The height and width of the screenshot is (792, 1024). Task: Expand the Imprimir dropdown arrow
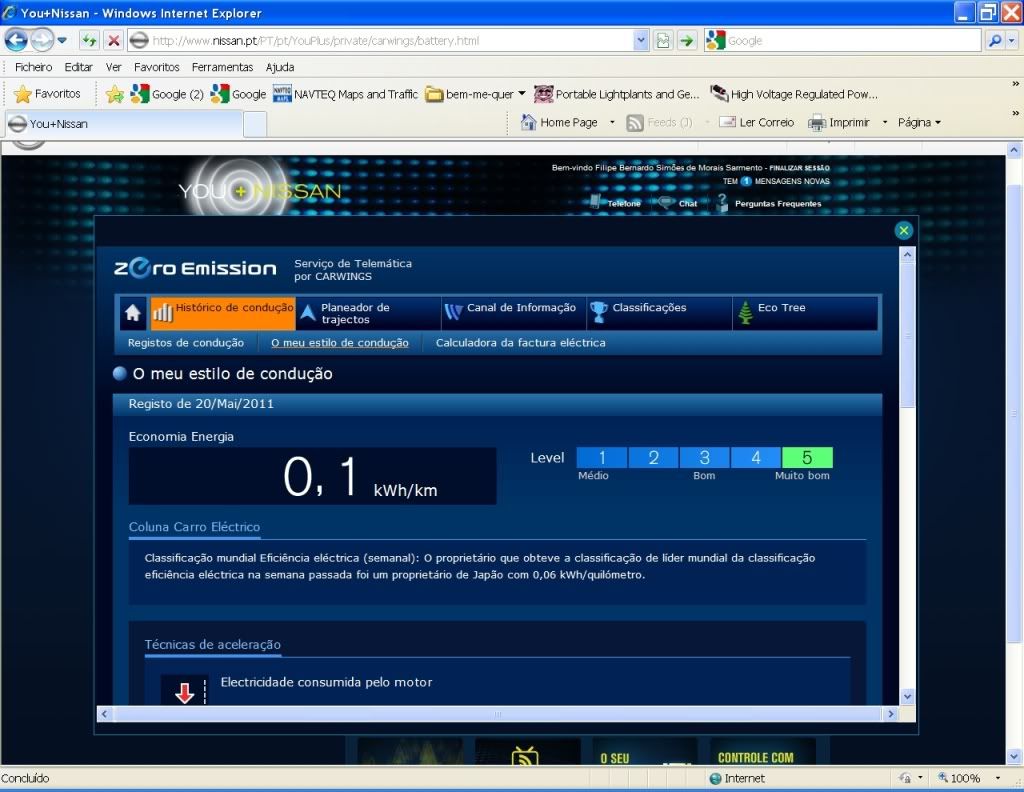885,122
